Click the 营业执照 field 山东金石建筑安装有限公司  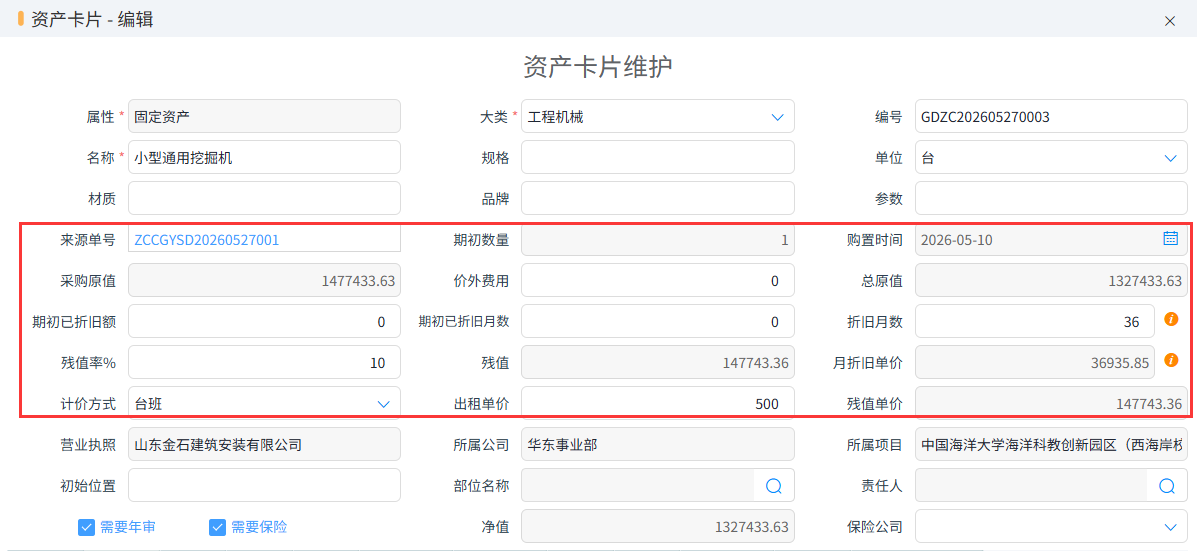(264, 444)
